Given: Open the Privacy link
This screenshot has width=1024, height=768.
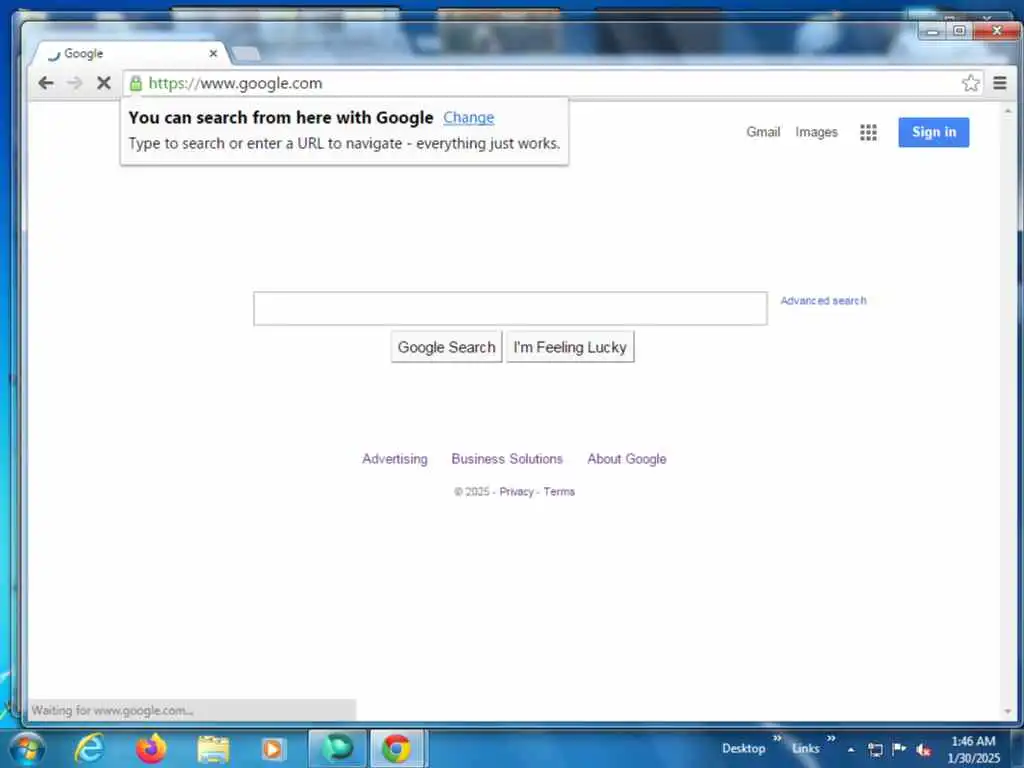Looking at the screenshot, I should click(x=516, y=492).
